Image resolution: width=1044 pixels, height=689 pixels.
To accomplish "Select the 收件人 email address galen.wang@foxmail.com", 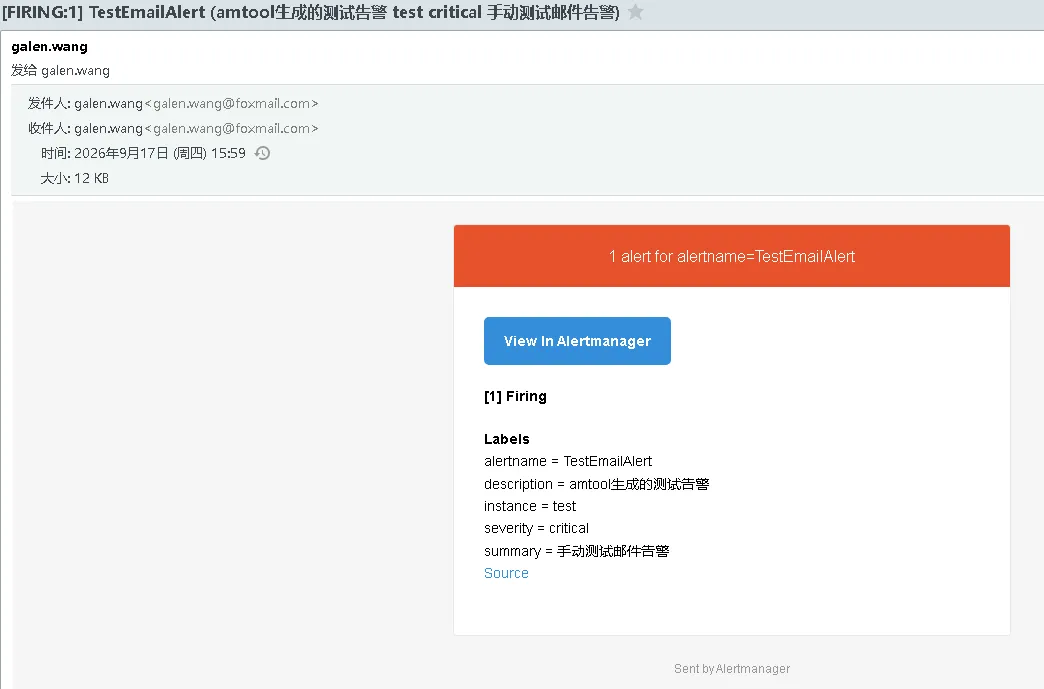I will click(231, 128).
